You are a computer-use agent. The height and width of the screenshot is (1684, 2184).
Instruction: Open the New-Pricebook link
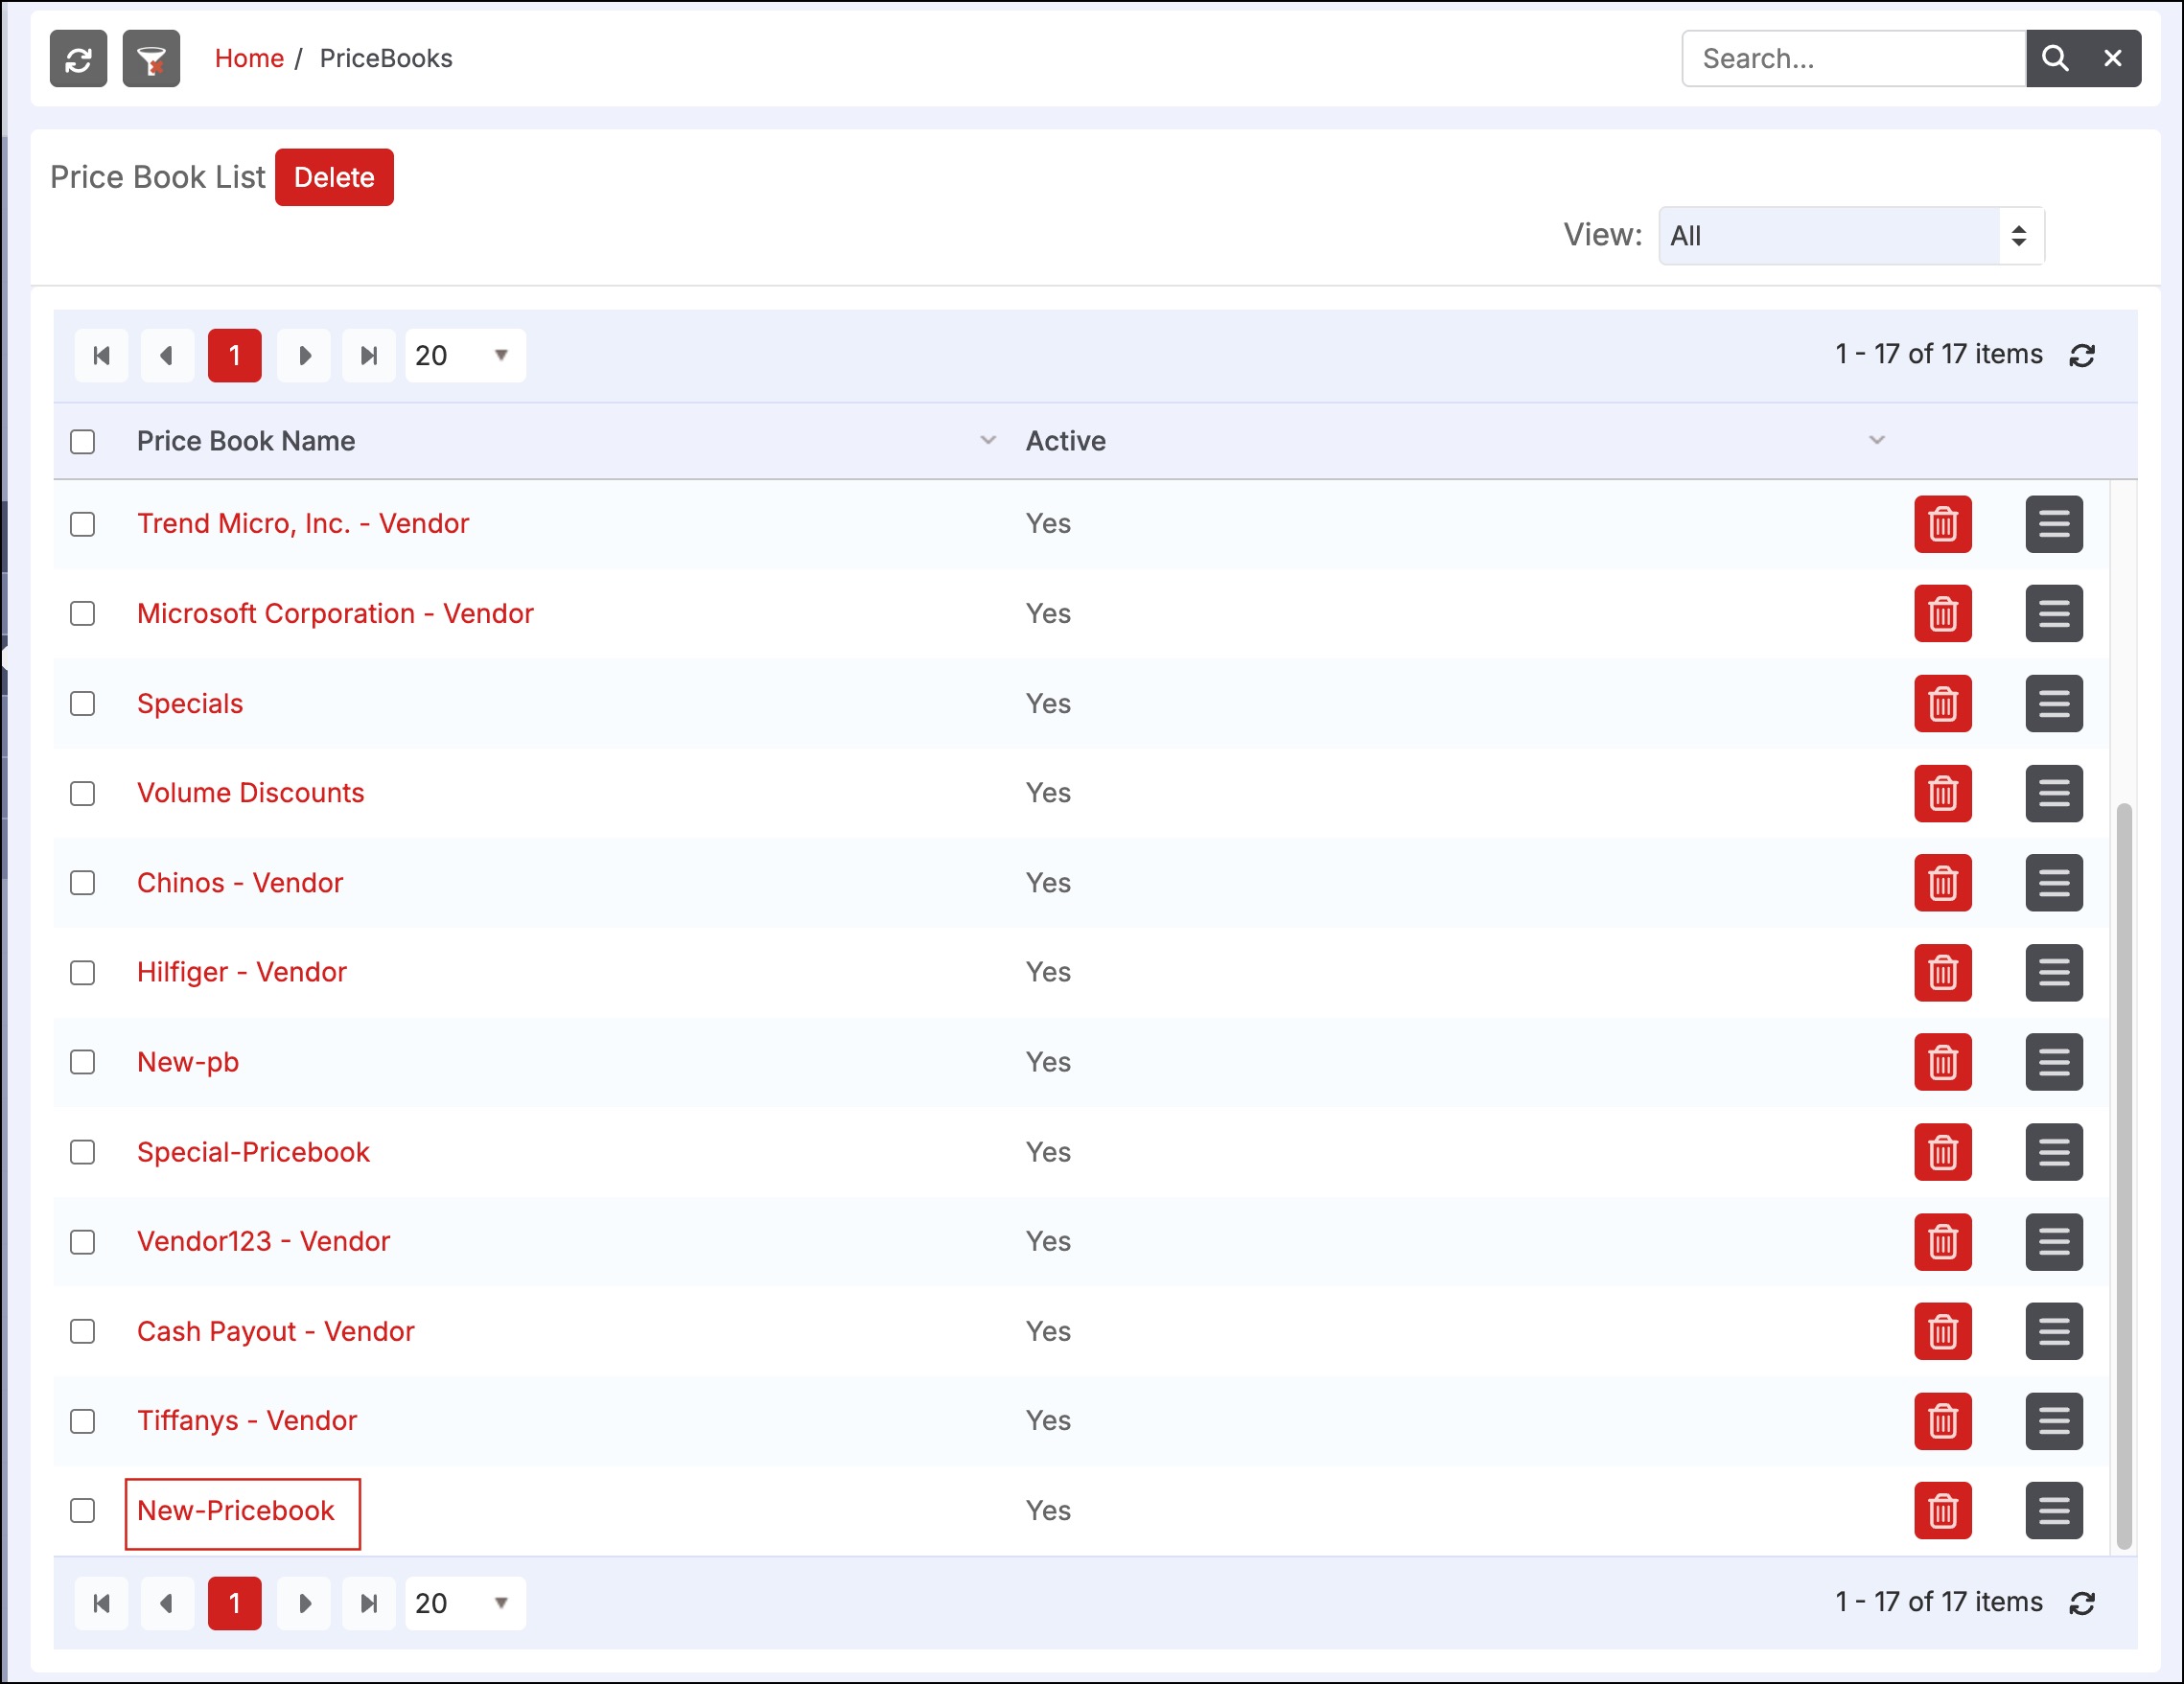click(x=236, y=1511)
